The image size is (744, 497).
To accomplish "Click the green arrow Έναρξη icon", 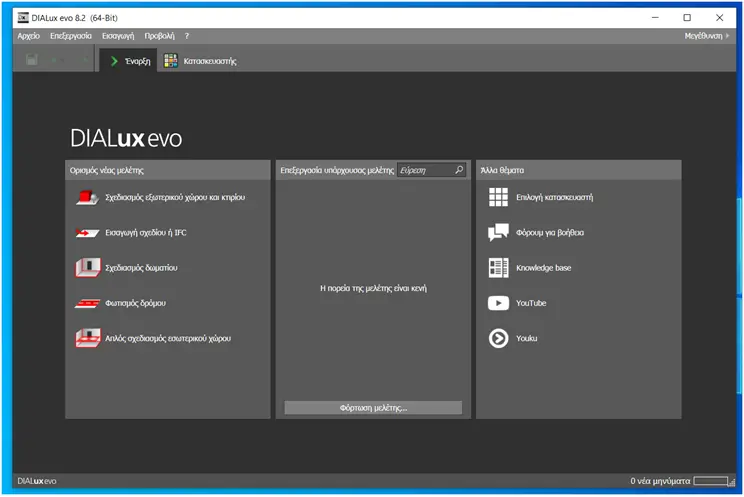I will [114, 61].
